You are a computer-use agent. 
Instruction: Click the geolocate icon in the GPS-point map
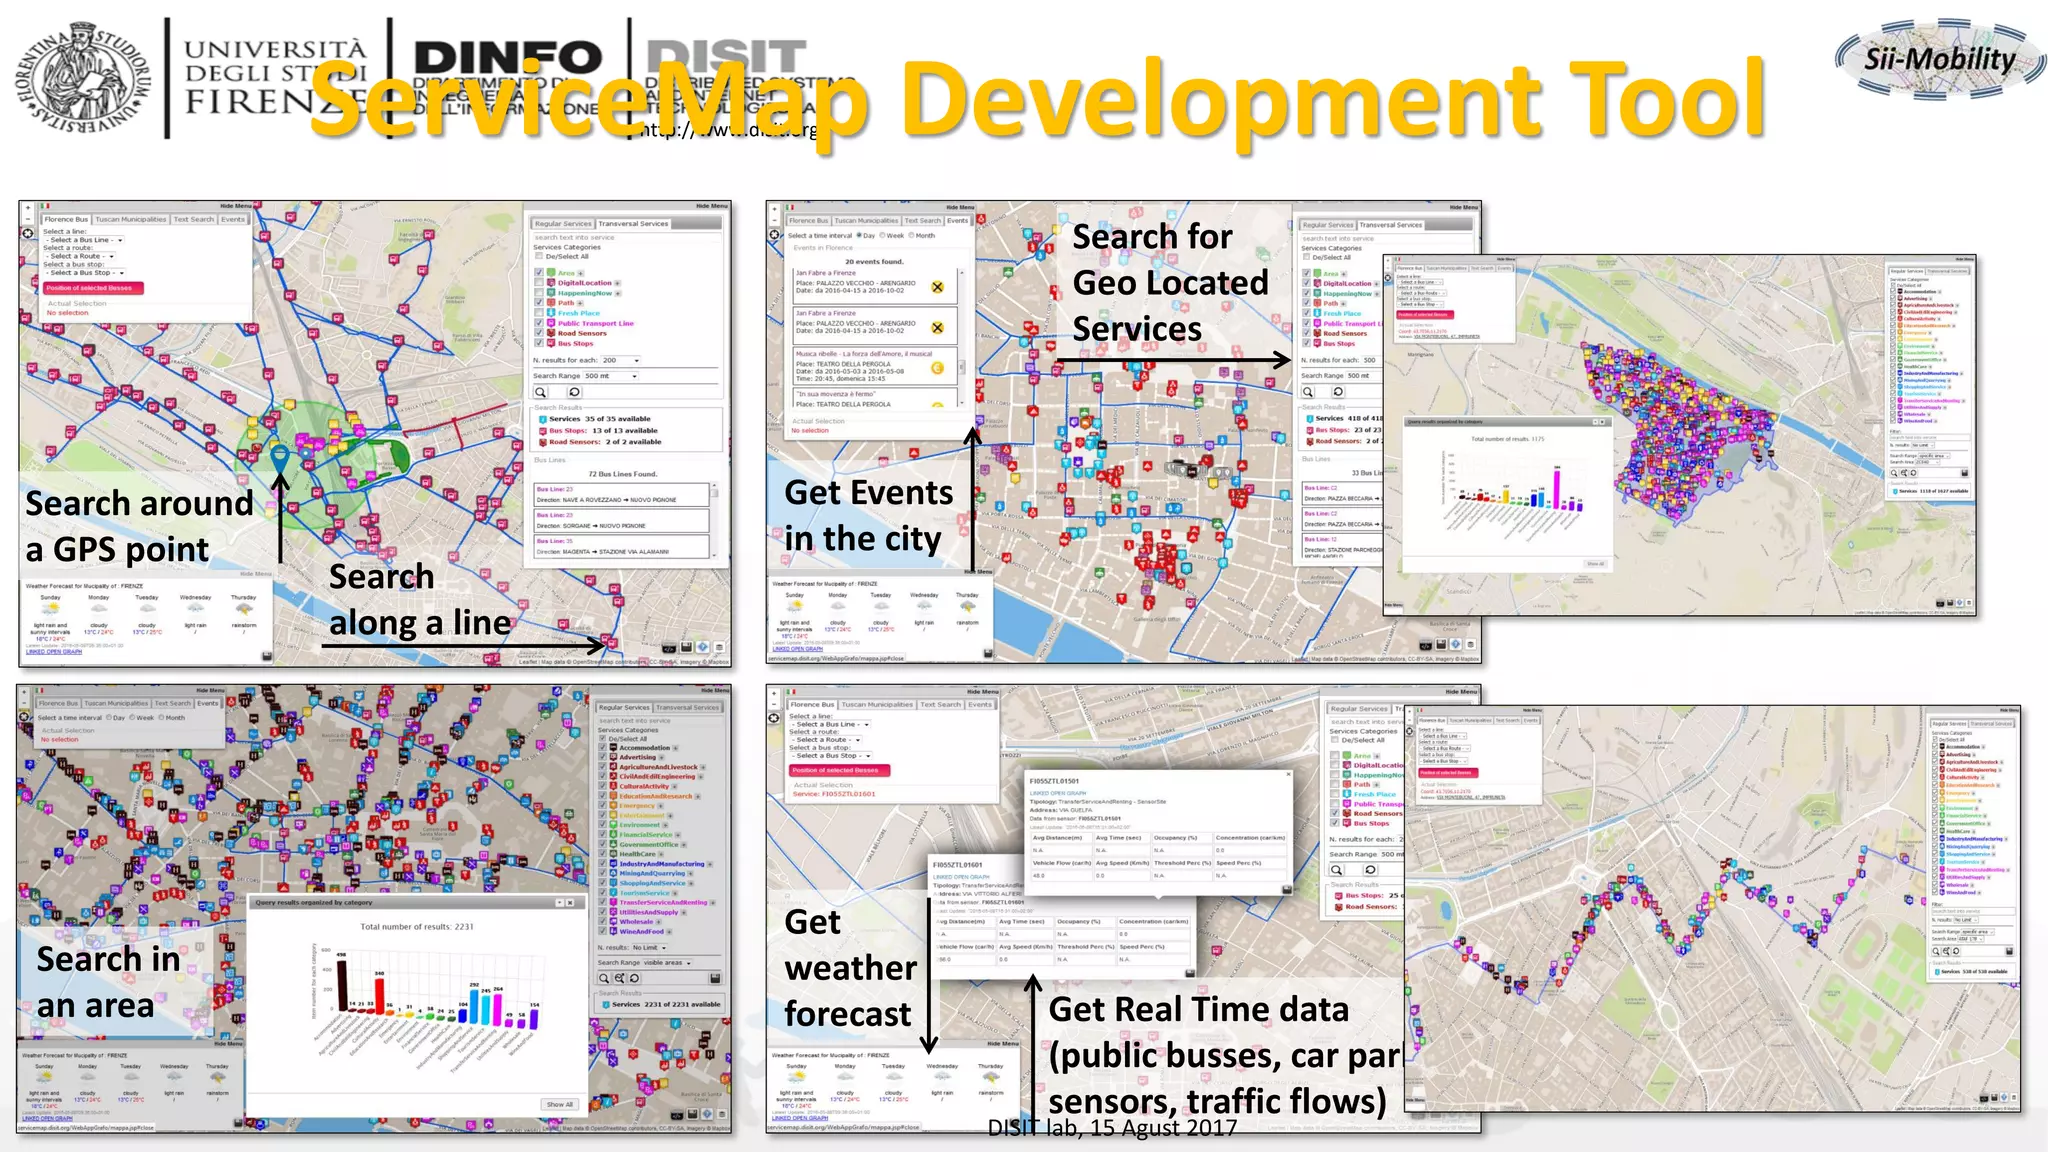(28, 232)
